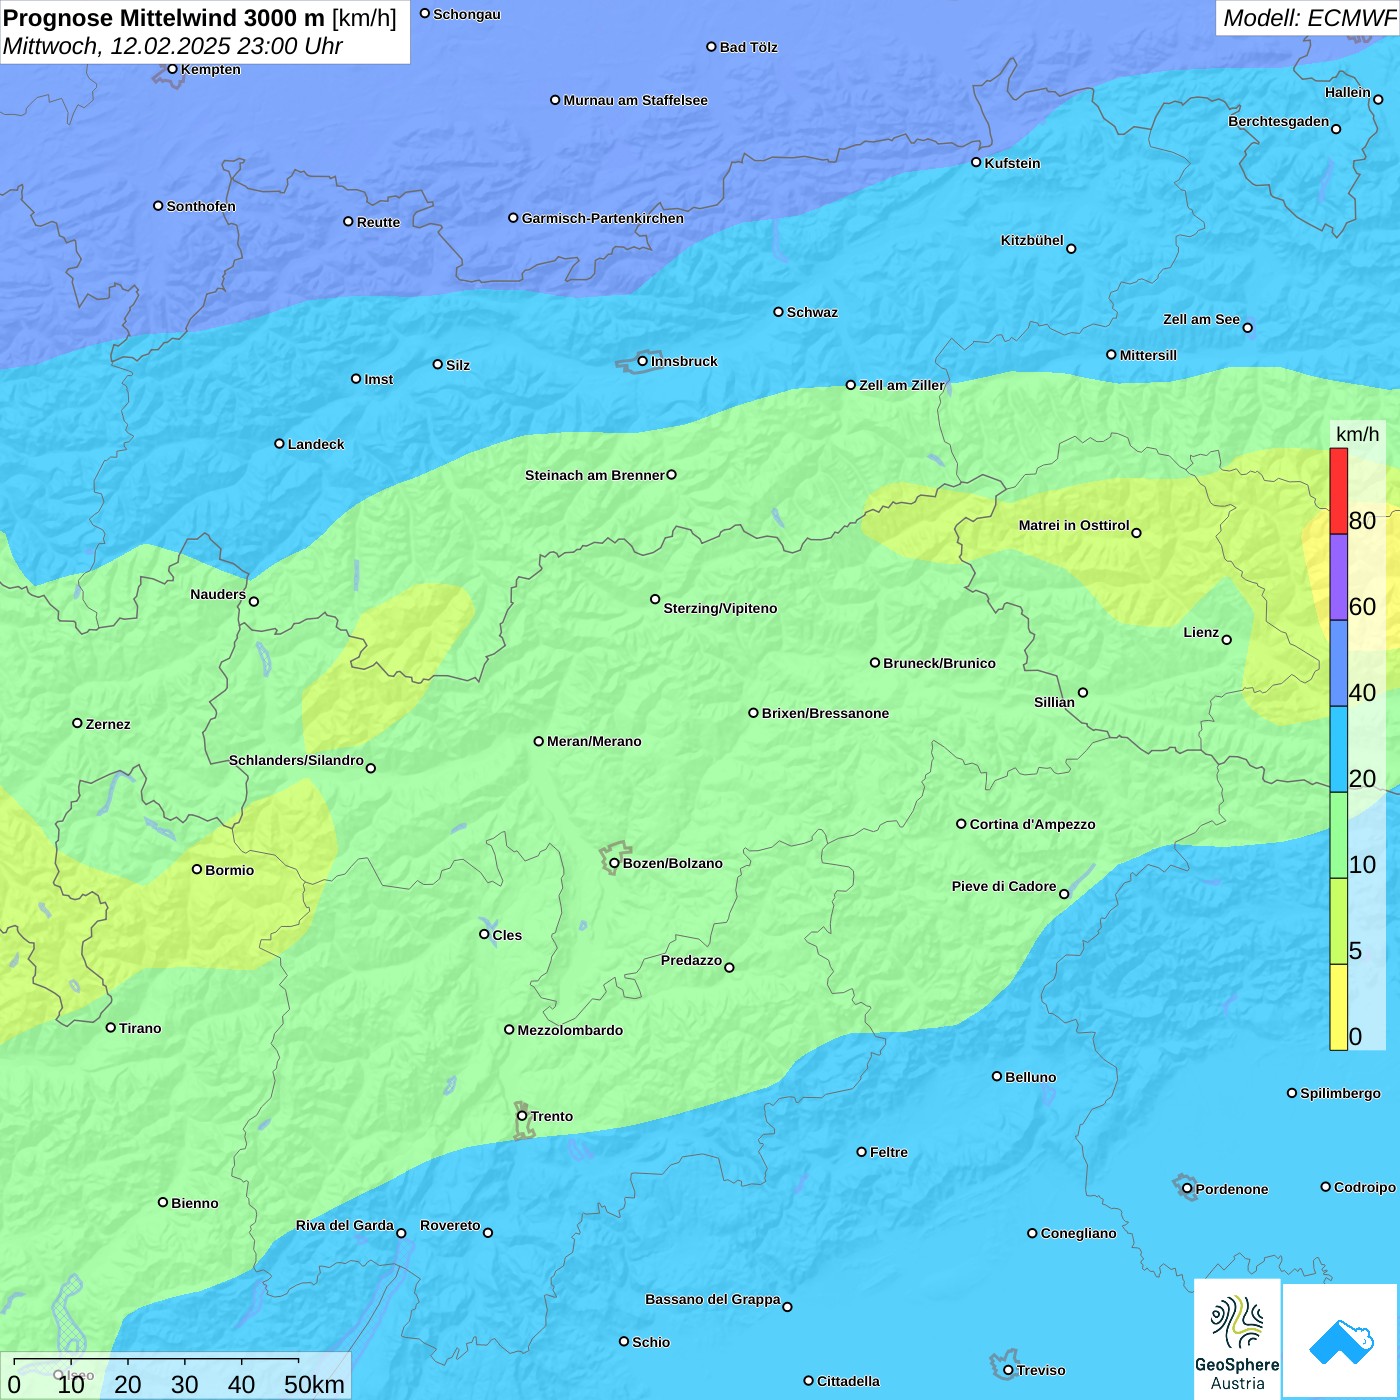The width and height of the screenshot is (1400, 1400).
Task: Select the Lienz city label
Action: pos(1201,632)
